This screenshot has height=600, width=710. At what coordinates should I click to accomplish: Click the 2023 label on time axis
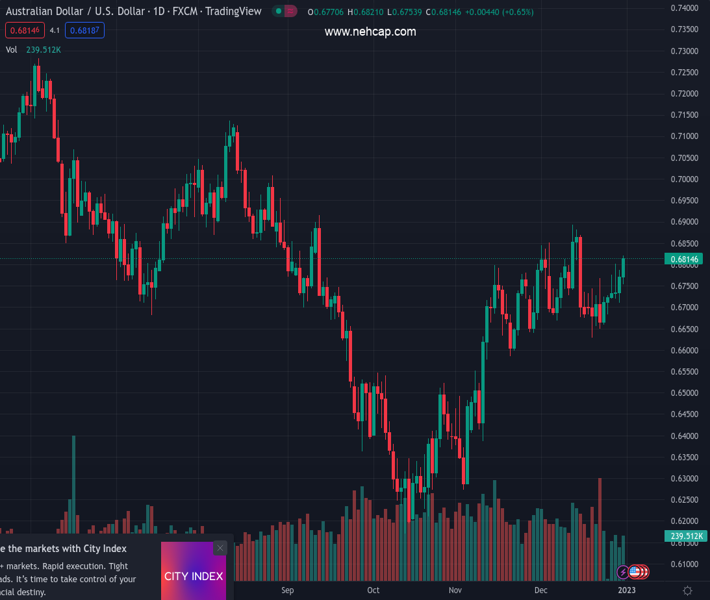pyautogui.click(x=626, y=590)
